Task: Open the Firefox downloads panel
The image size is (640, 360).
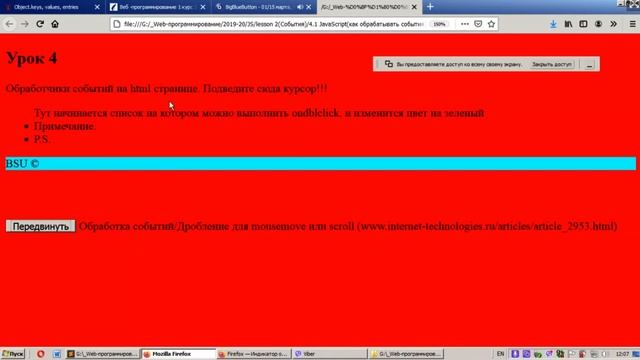Action: click(553, 24)
